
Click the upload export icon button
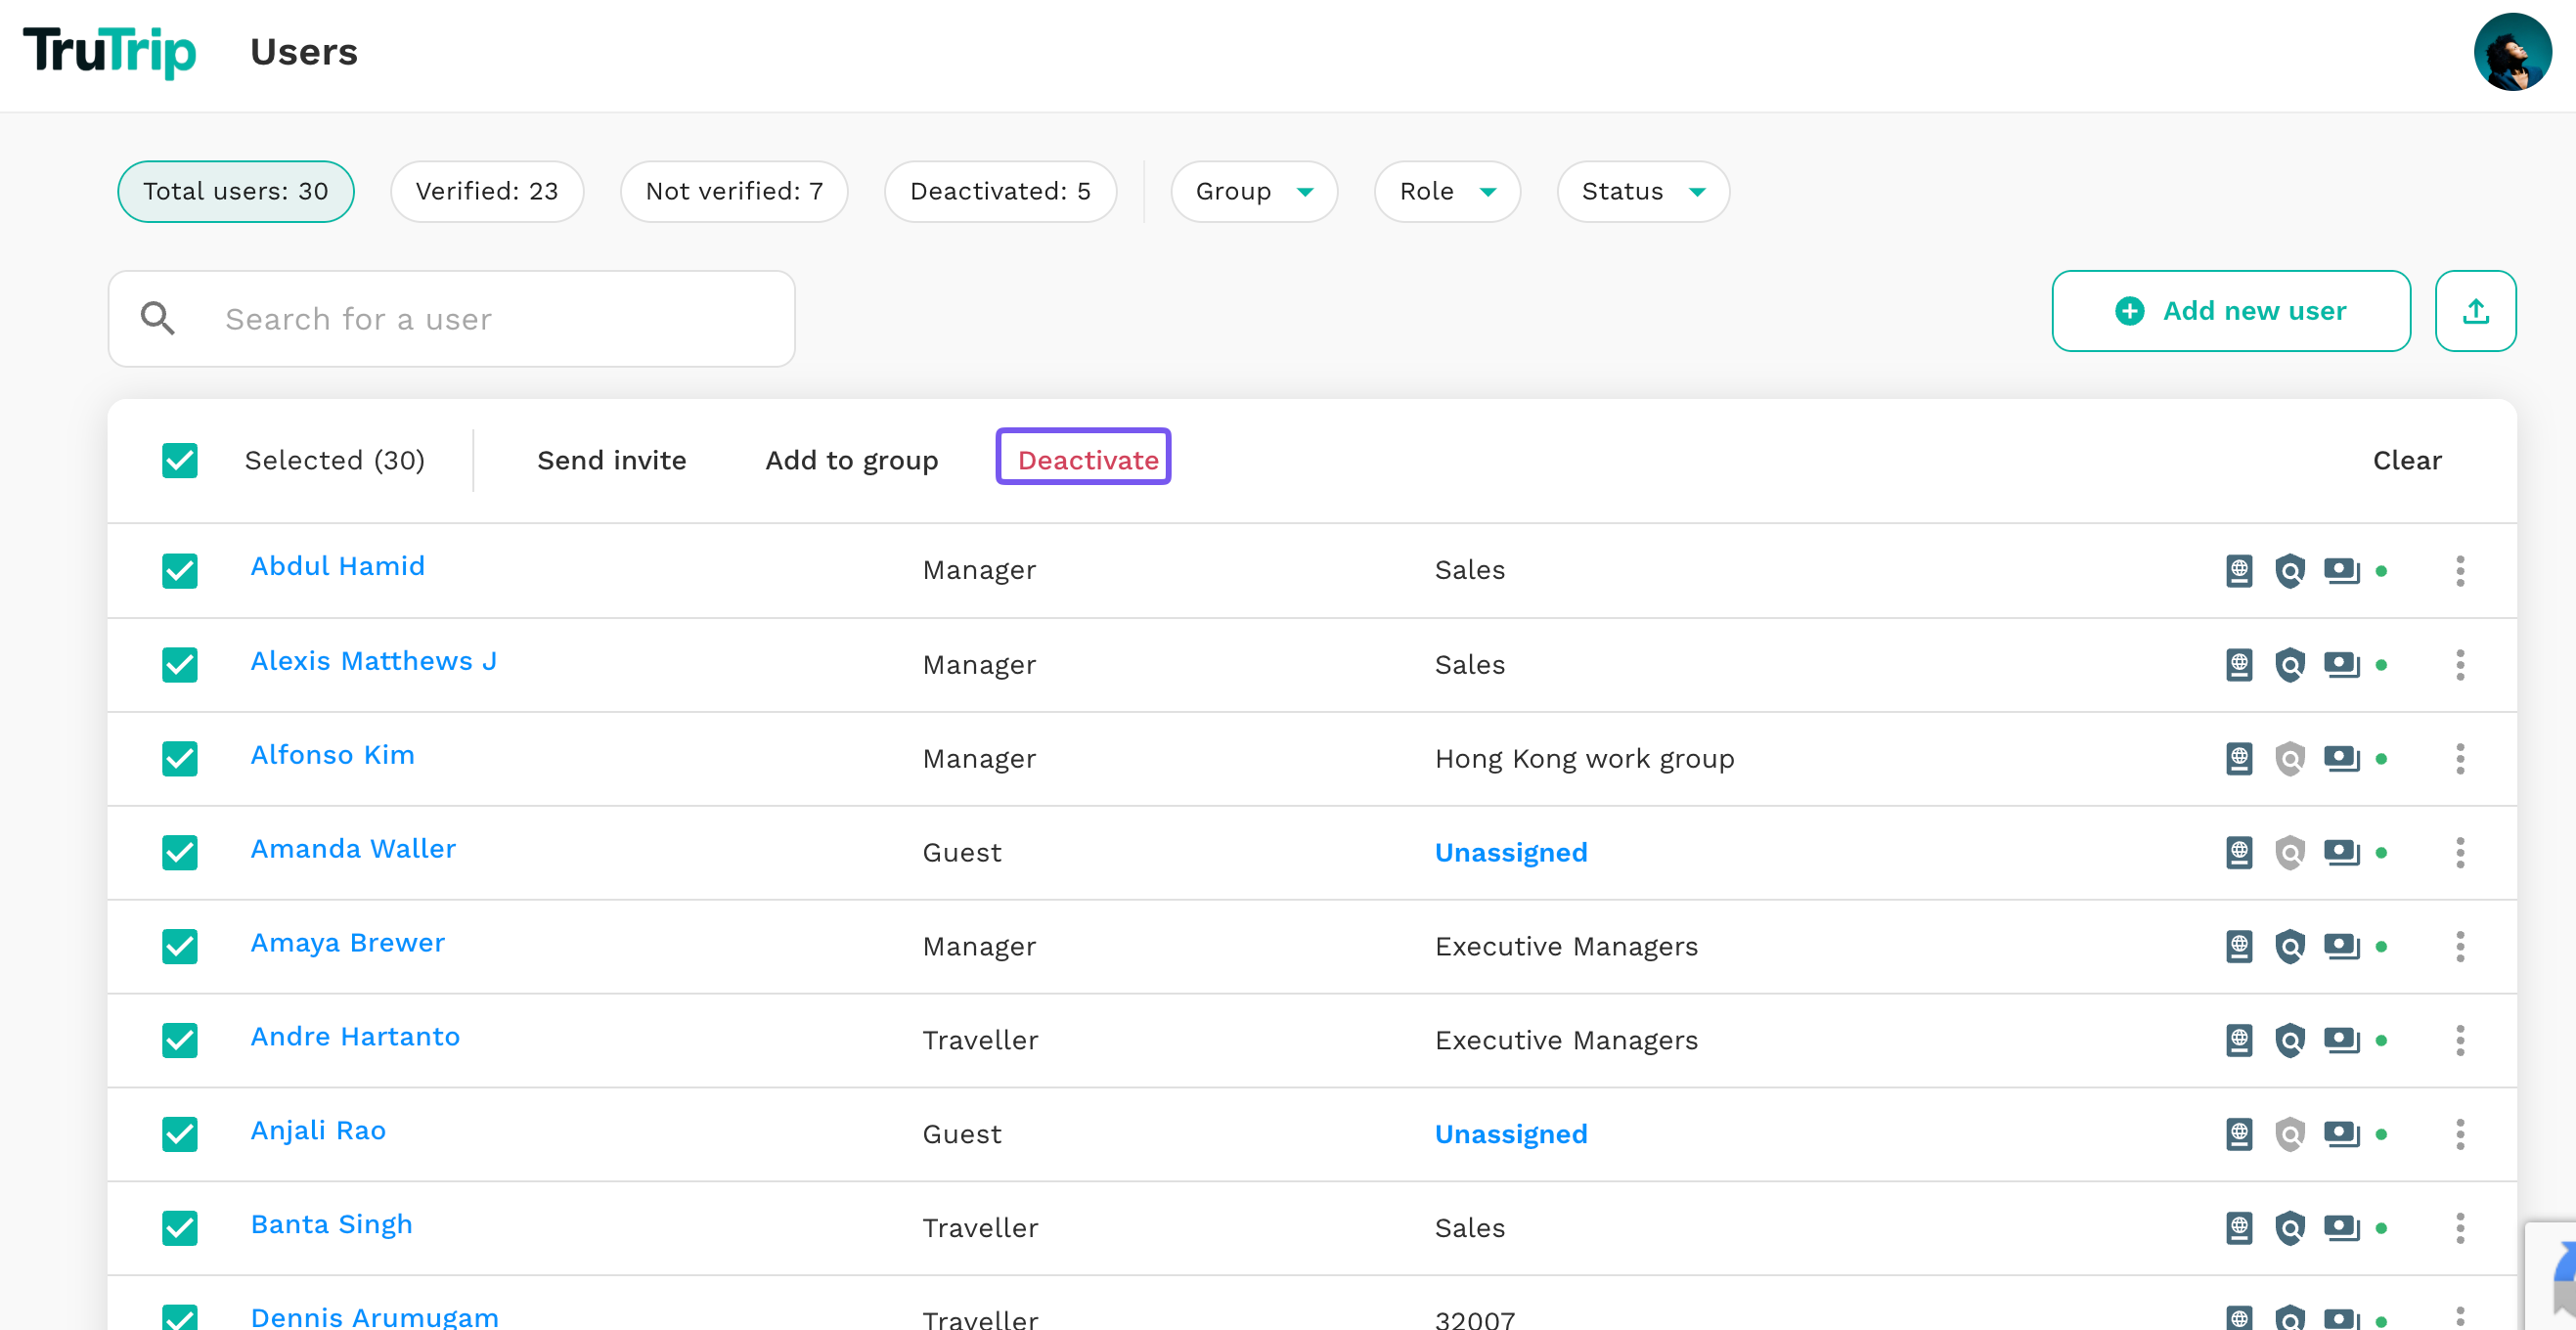tap(2475, 311)
